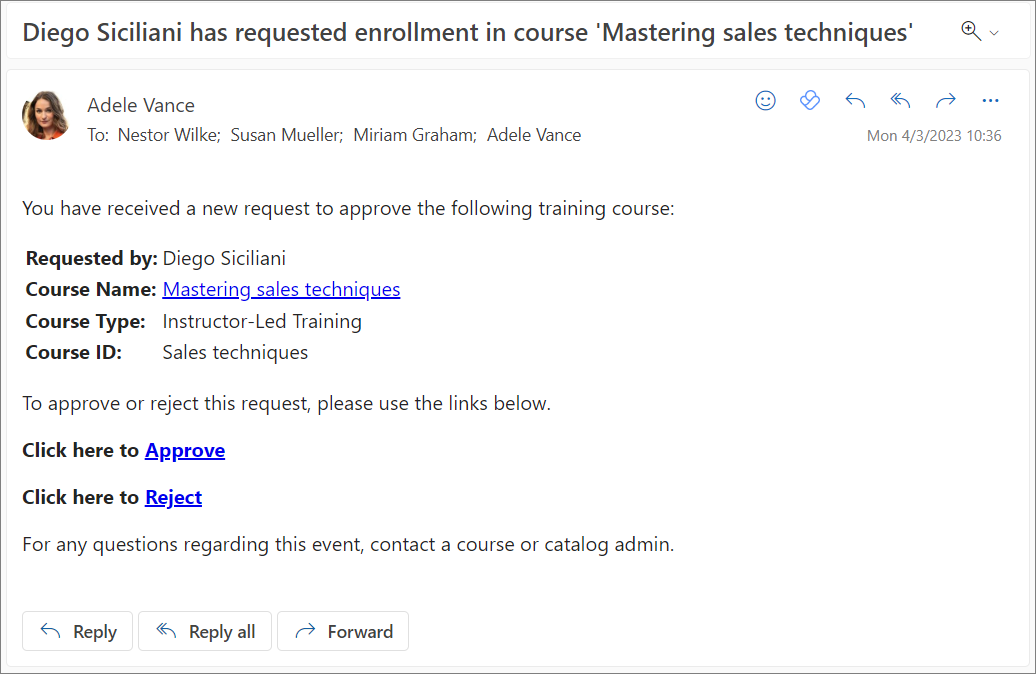Open the 'Mastering sales techniques' course link
This screenshot has width=1036, height=674.
click(x=281, y=290)
